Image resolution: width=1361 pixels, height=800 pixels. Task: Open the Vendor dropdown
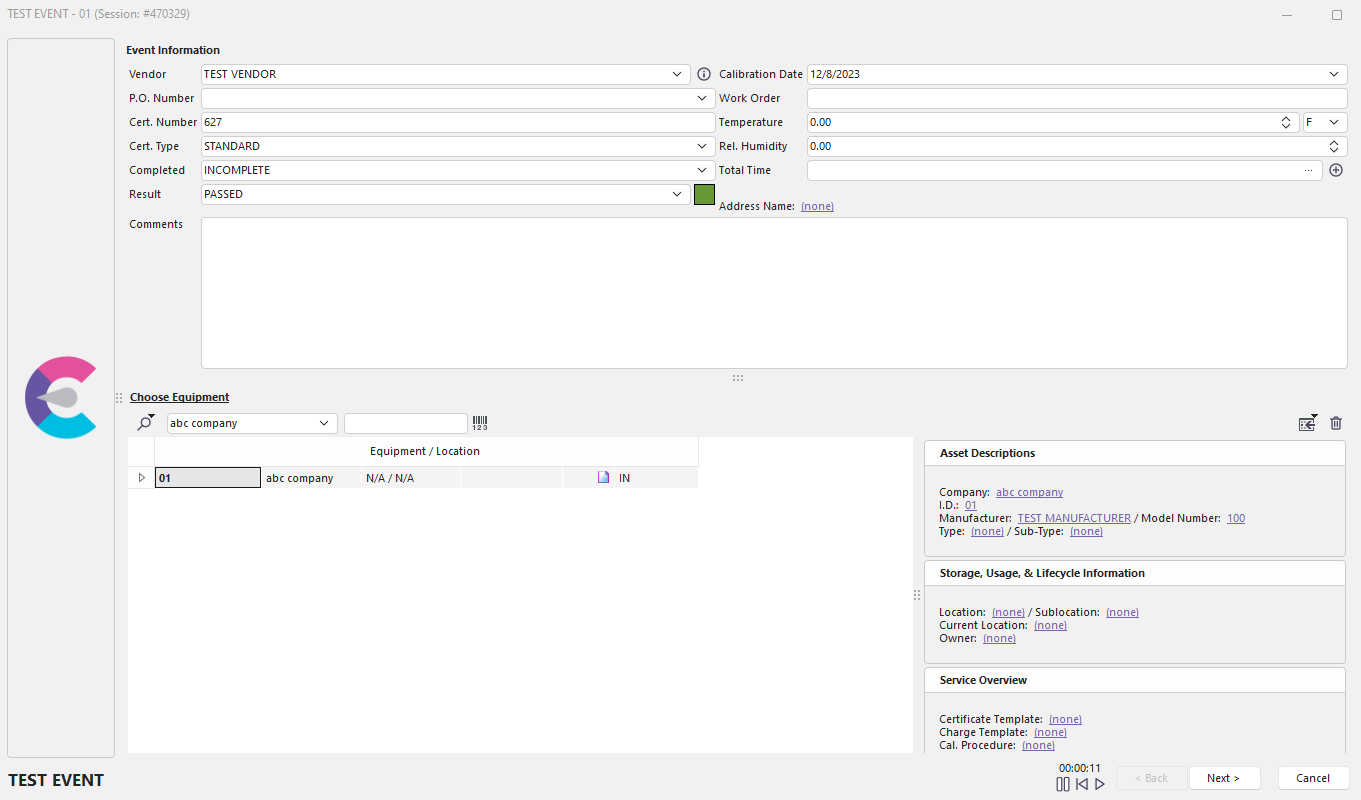tap(677, 74)
